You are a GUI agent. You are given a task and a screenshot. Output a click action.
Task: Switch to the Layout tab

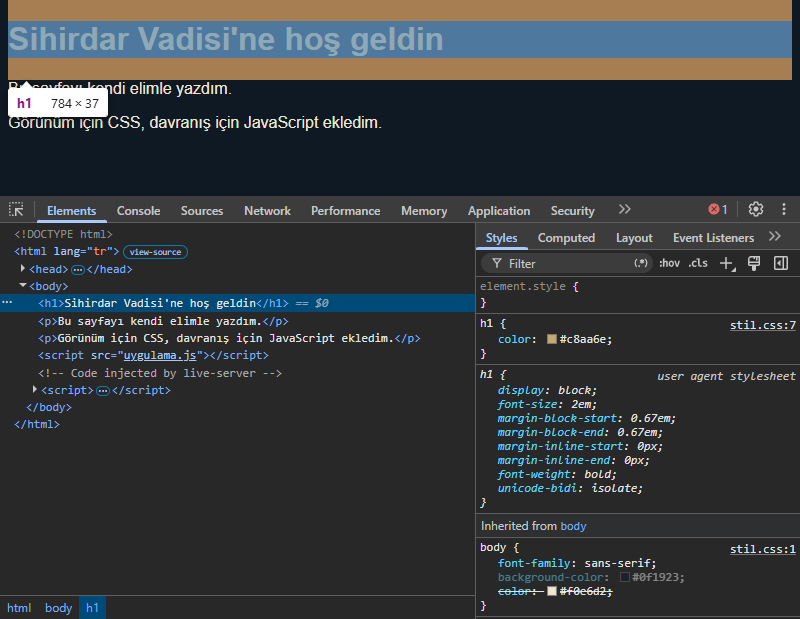click(x=634, y=238)
